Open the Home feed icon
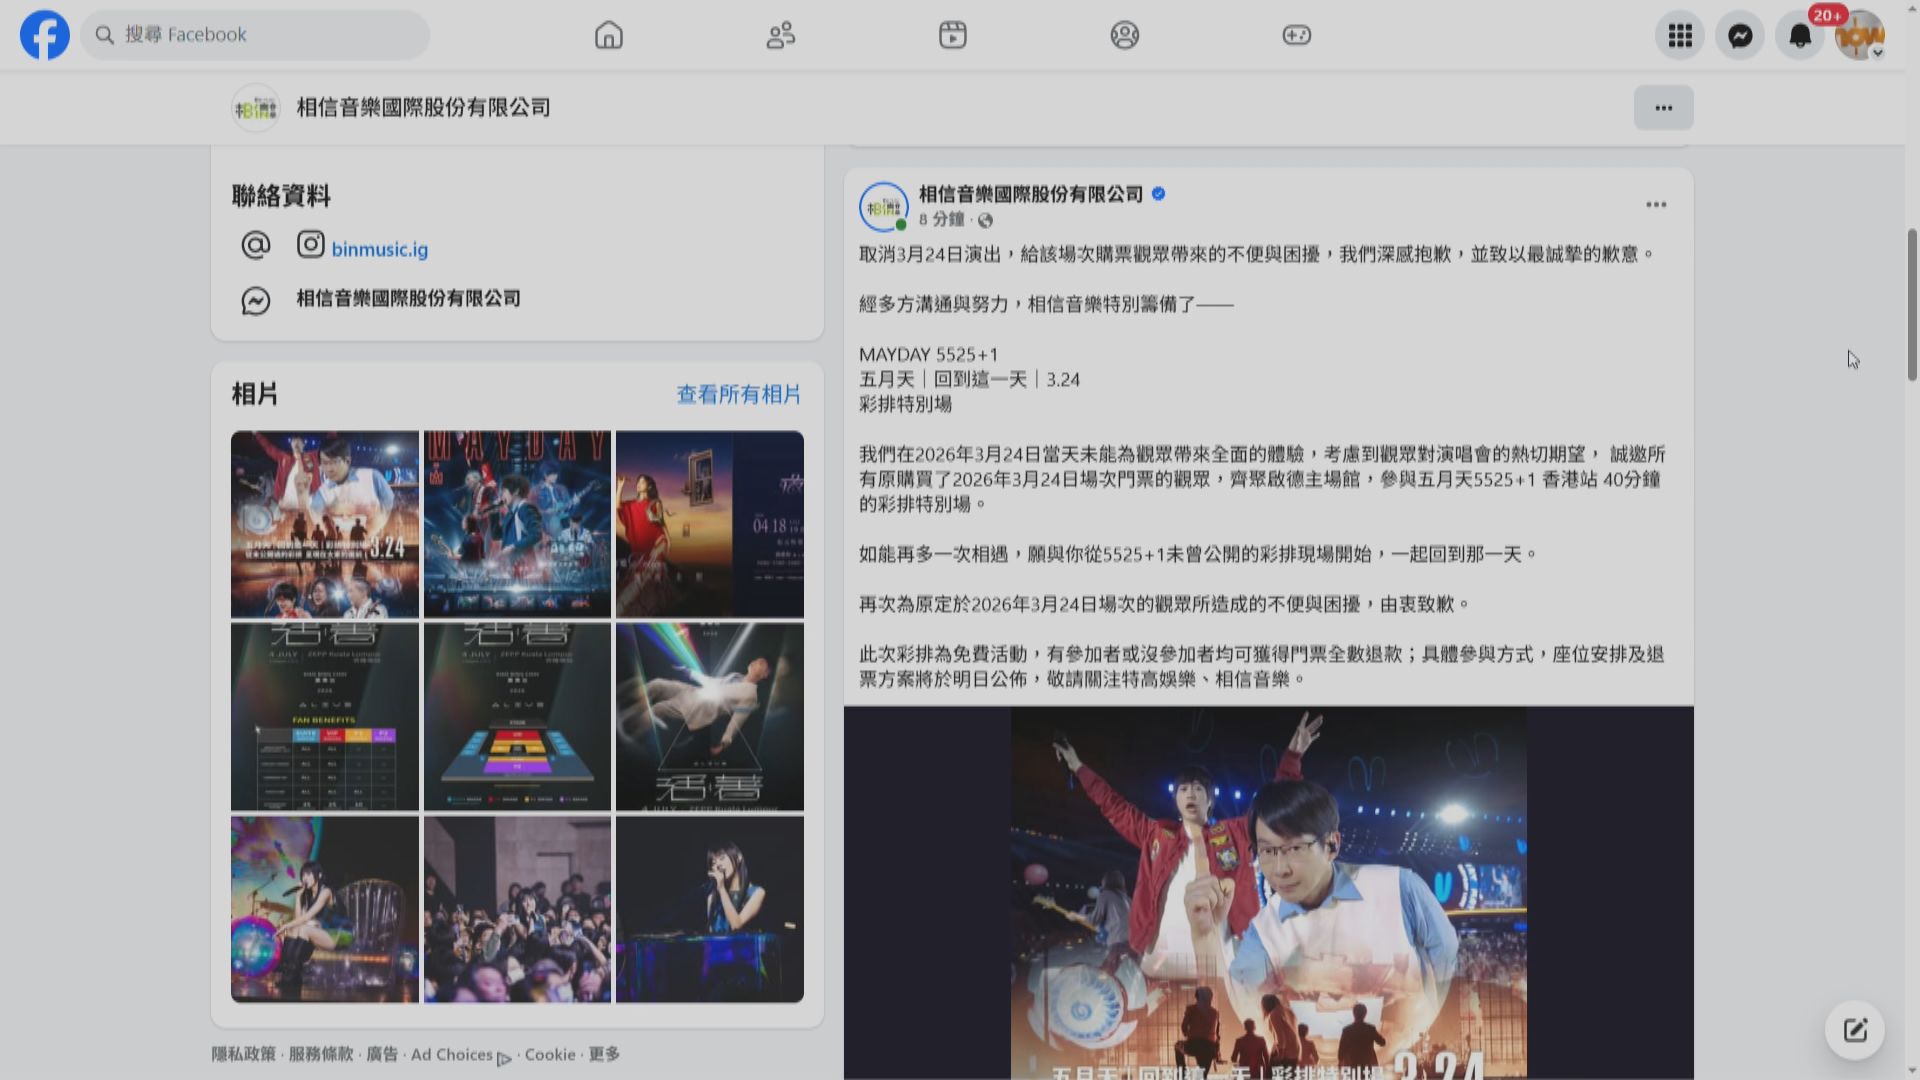 [x=608, y=35]
